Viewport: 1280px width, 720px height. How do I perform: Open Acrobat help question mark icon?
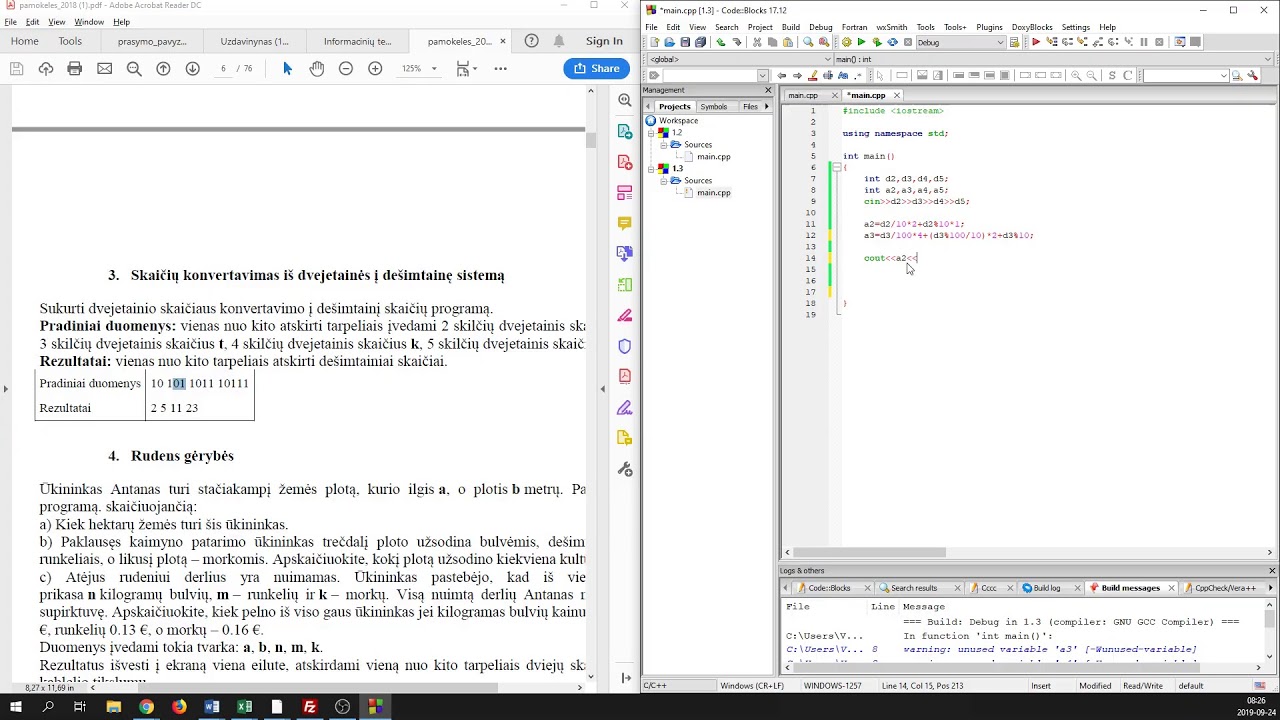click(x=531, y=41)
